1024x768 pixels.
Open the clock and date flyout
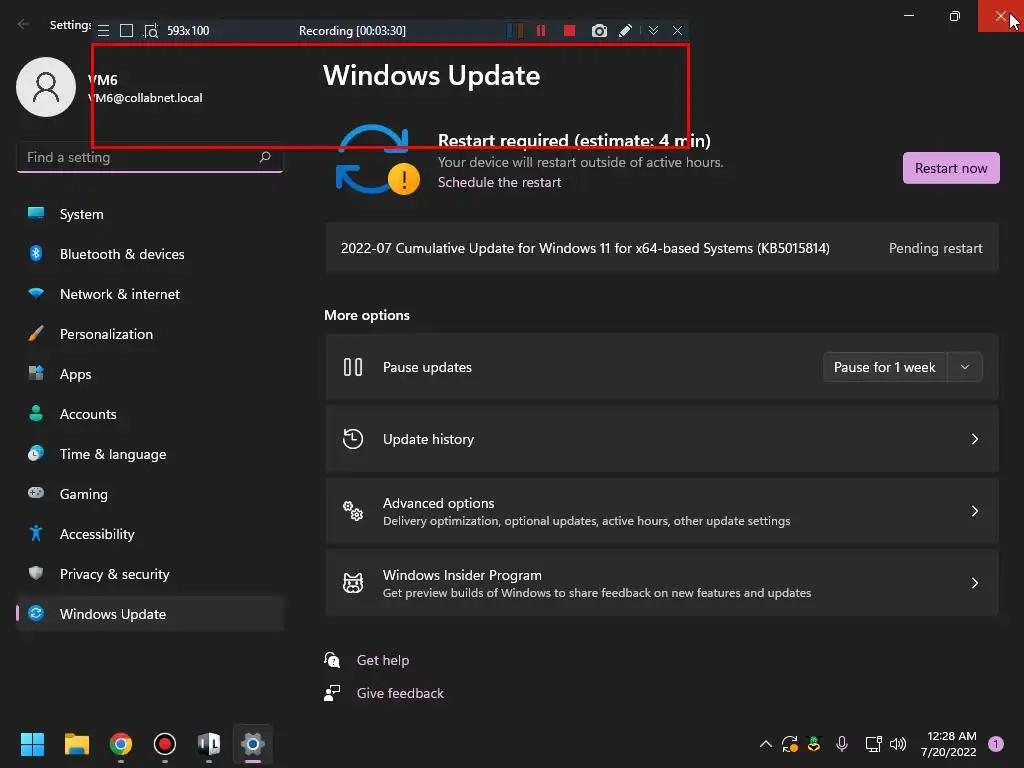click(948, 744)
